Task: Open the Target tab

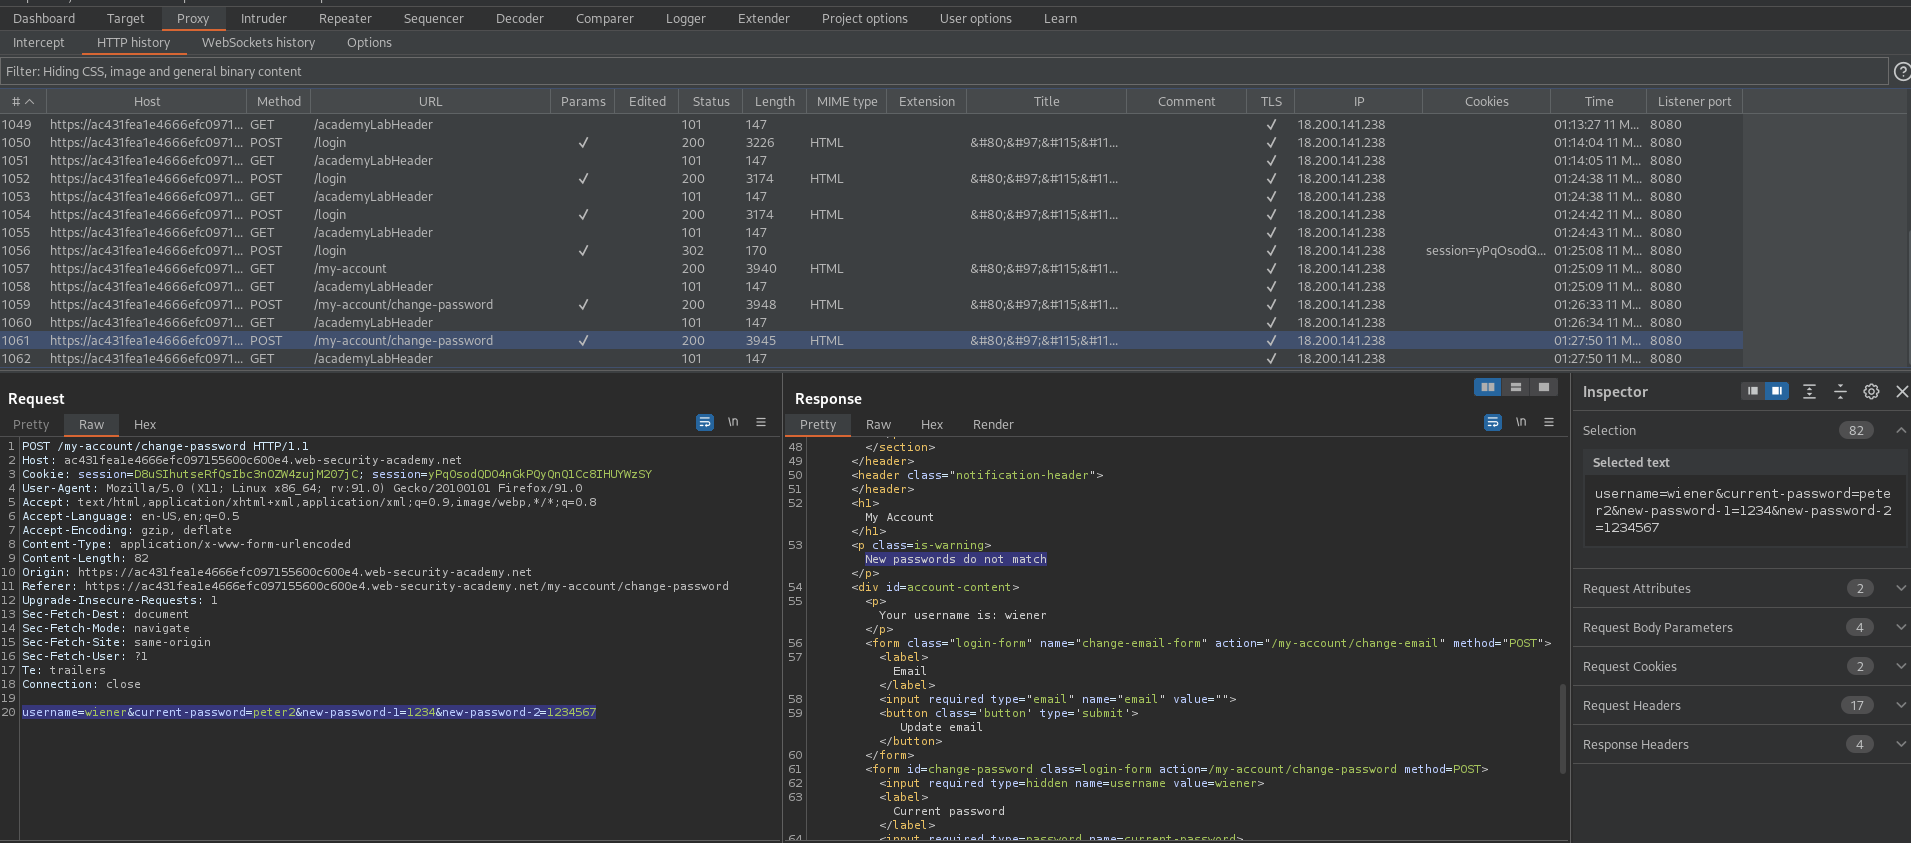Action: point(126,18)
